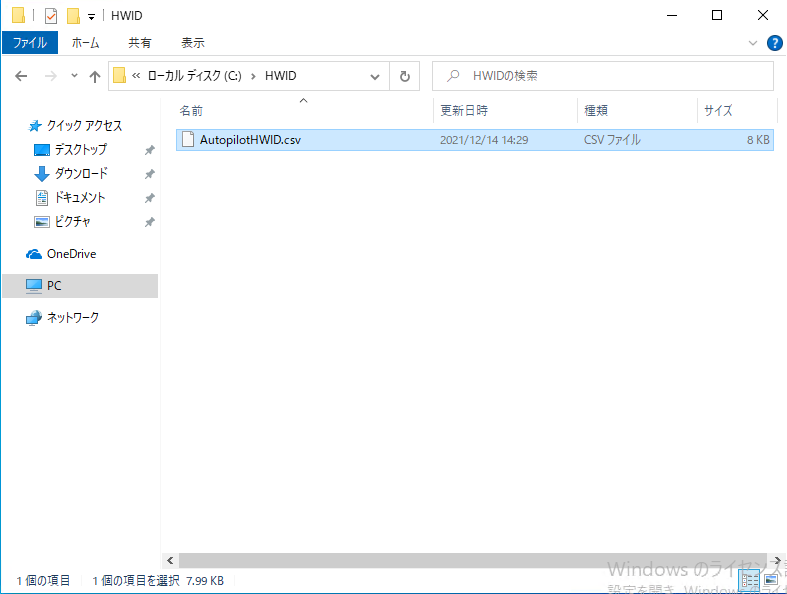This screenshot has width=787, height=594.
Task: Click the PC computer icon
Action: pyautogui.click(x=34, y=286)
